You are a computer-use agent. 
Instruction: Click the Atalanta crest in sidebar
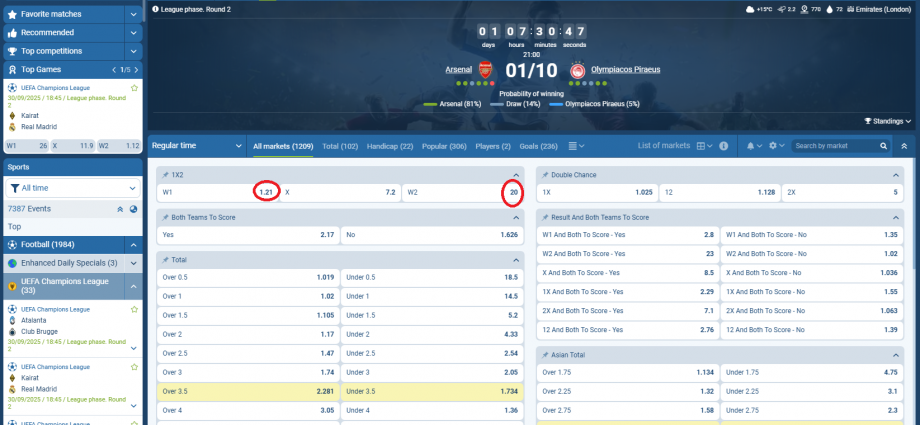point(12,321)
